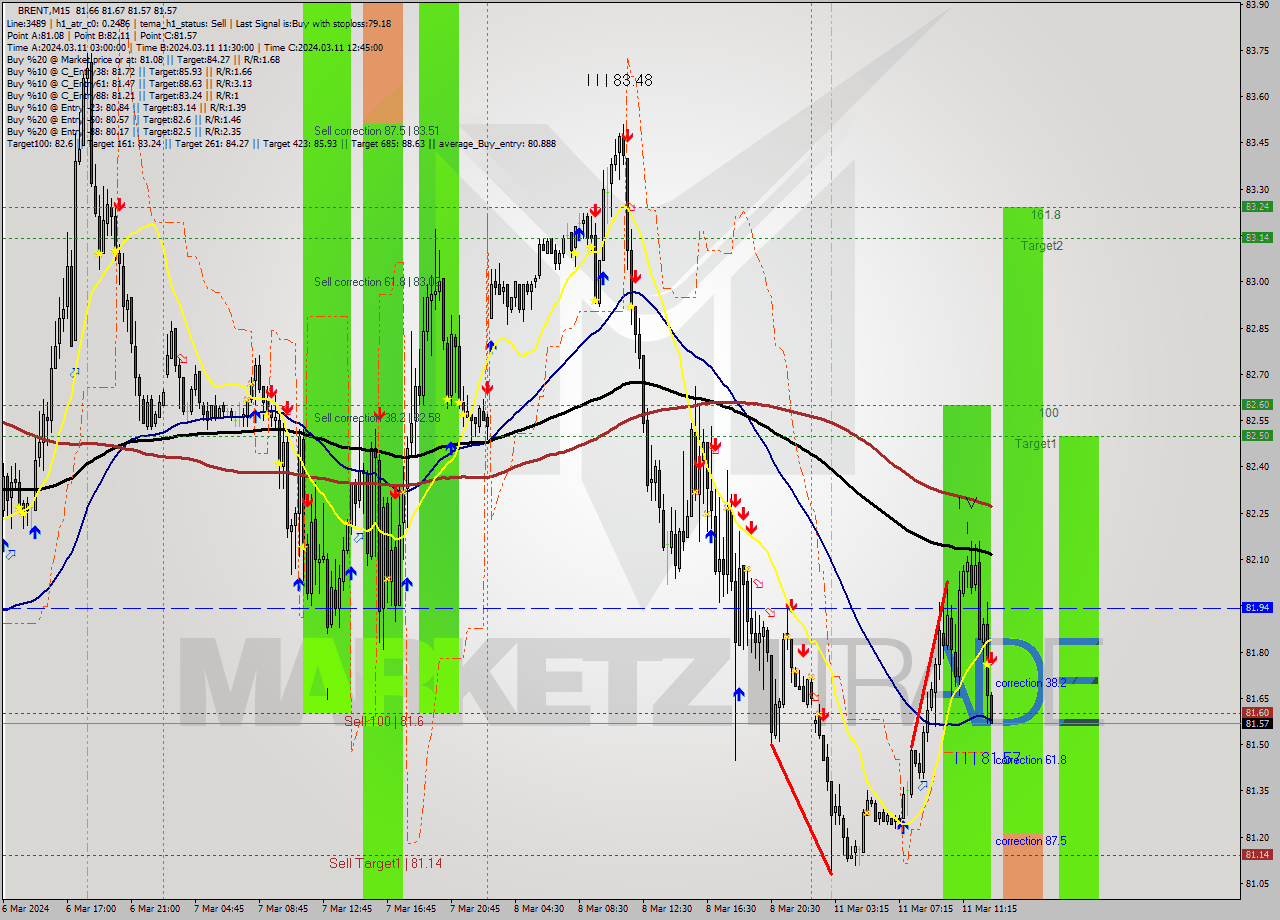Screen dimensions: 1280x920
Task: Click the '7 Mar 12:45' time axis label
Action: tap(347, 909)
